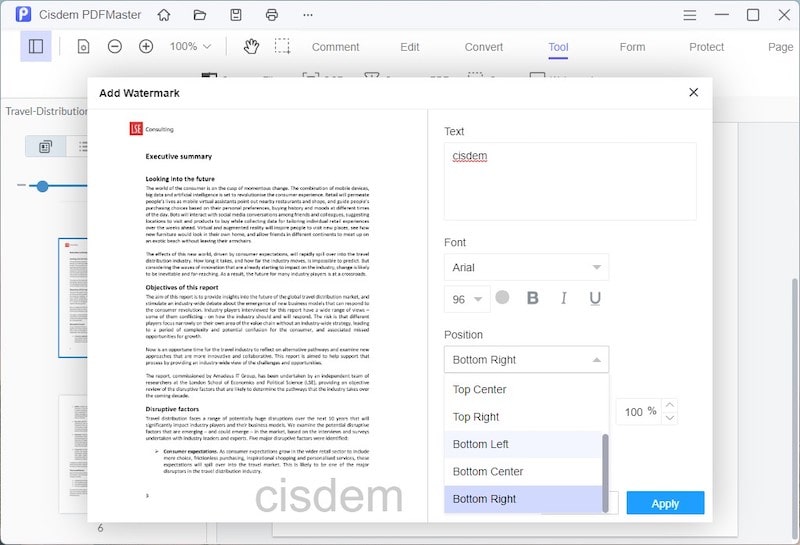The width and height of the screenshot is (800, 545).
Task: Click the page fit icon
Action: click(x=83, y=47)
